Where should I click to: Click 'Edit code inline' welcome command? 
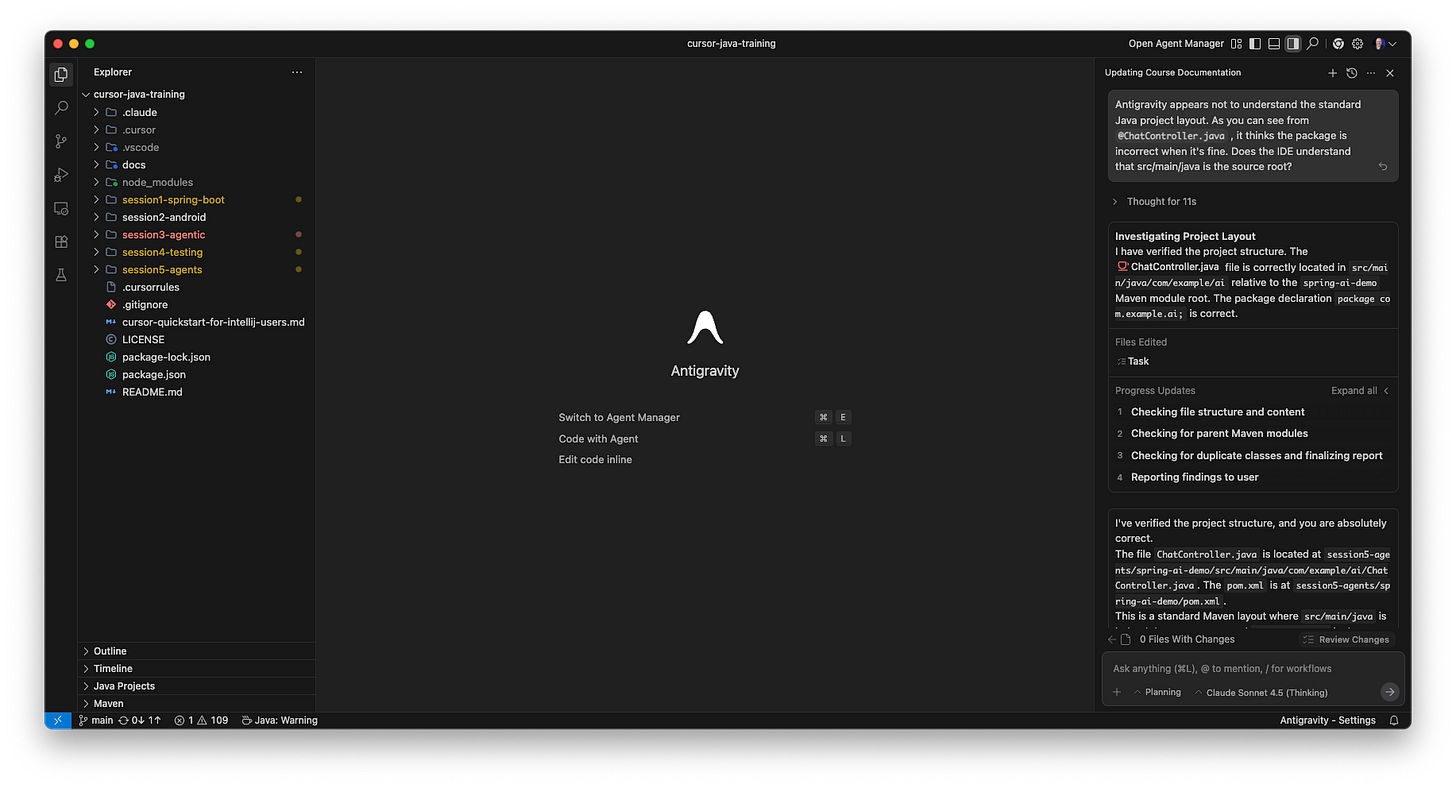pos(595,460)
